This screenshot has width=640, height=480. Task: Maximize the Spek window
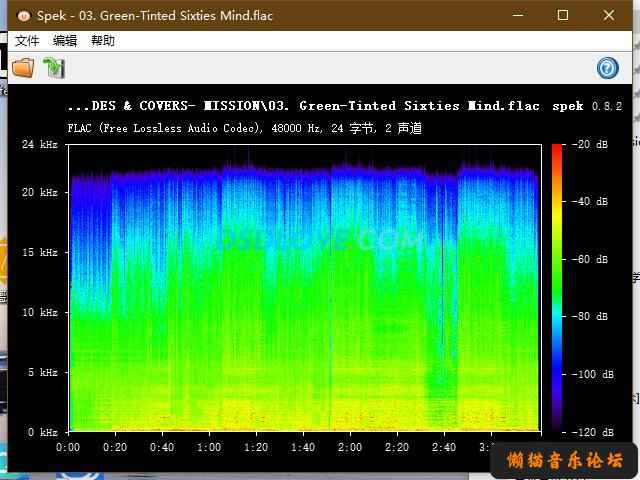tap(563, 16)
